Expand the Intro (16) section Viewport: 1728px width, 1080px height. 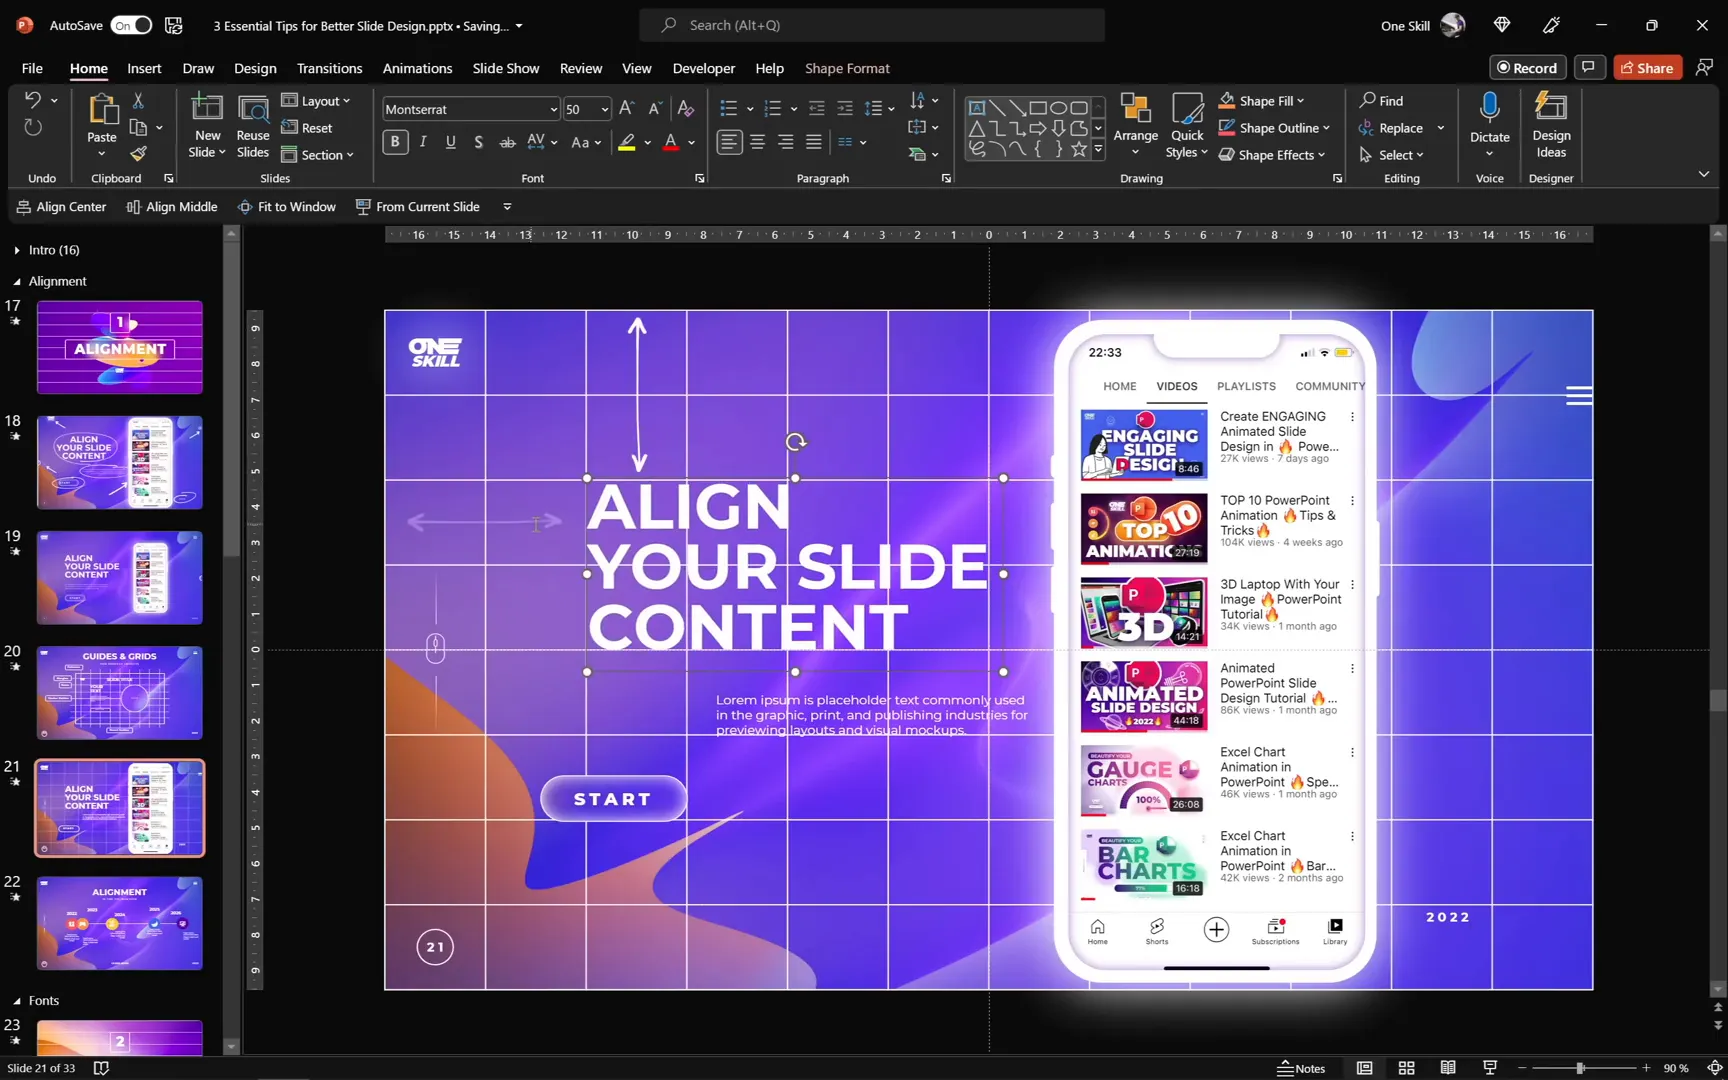(x=17, y=250)
